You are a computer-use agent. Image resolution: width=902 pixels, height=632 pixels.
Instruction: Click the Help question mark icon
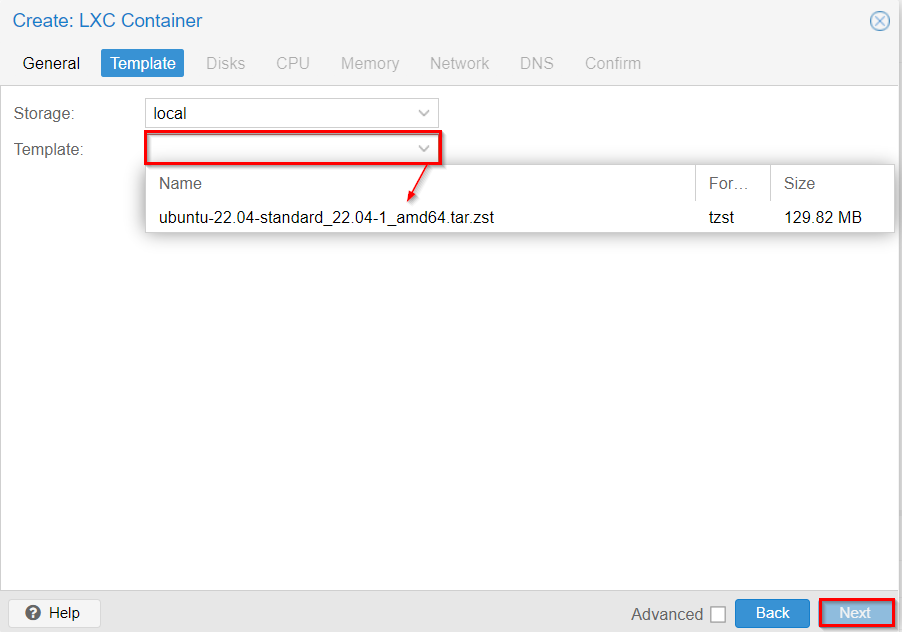(33, 613)
